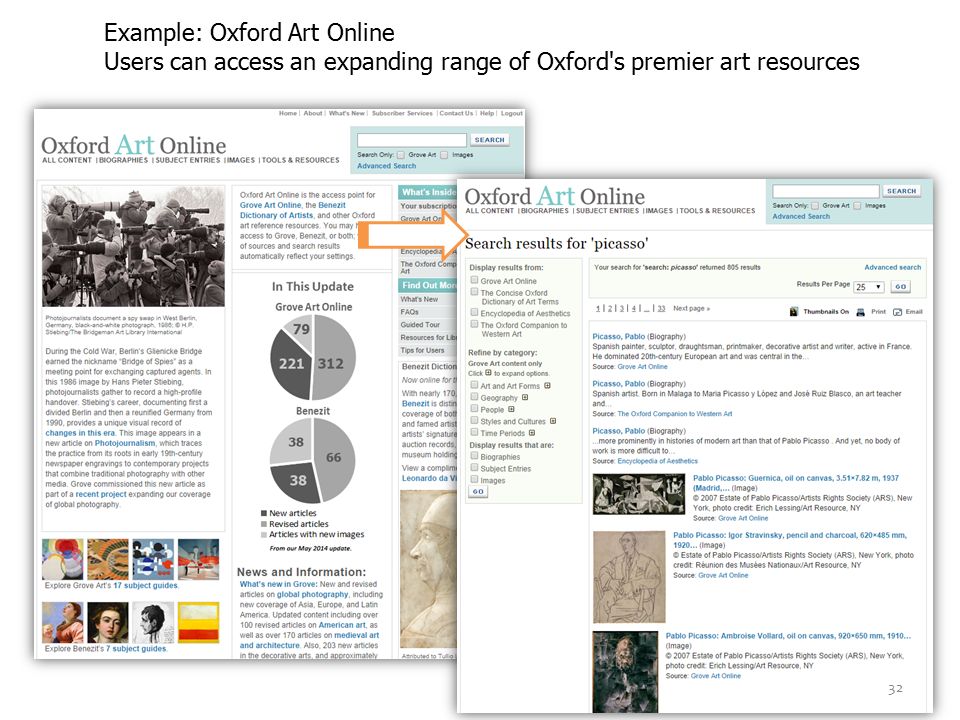Check Concise Oxford Dictionary of Art Terms
This screenshot has height=720, width=960.
474,292
